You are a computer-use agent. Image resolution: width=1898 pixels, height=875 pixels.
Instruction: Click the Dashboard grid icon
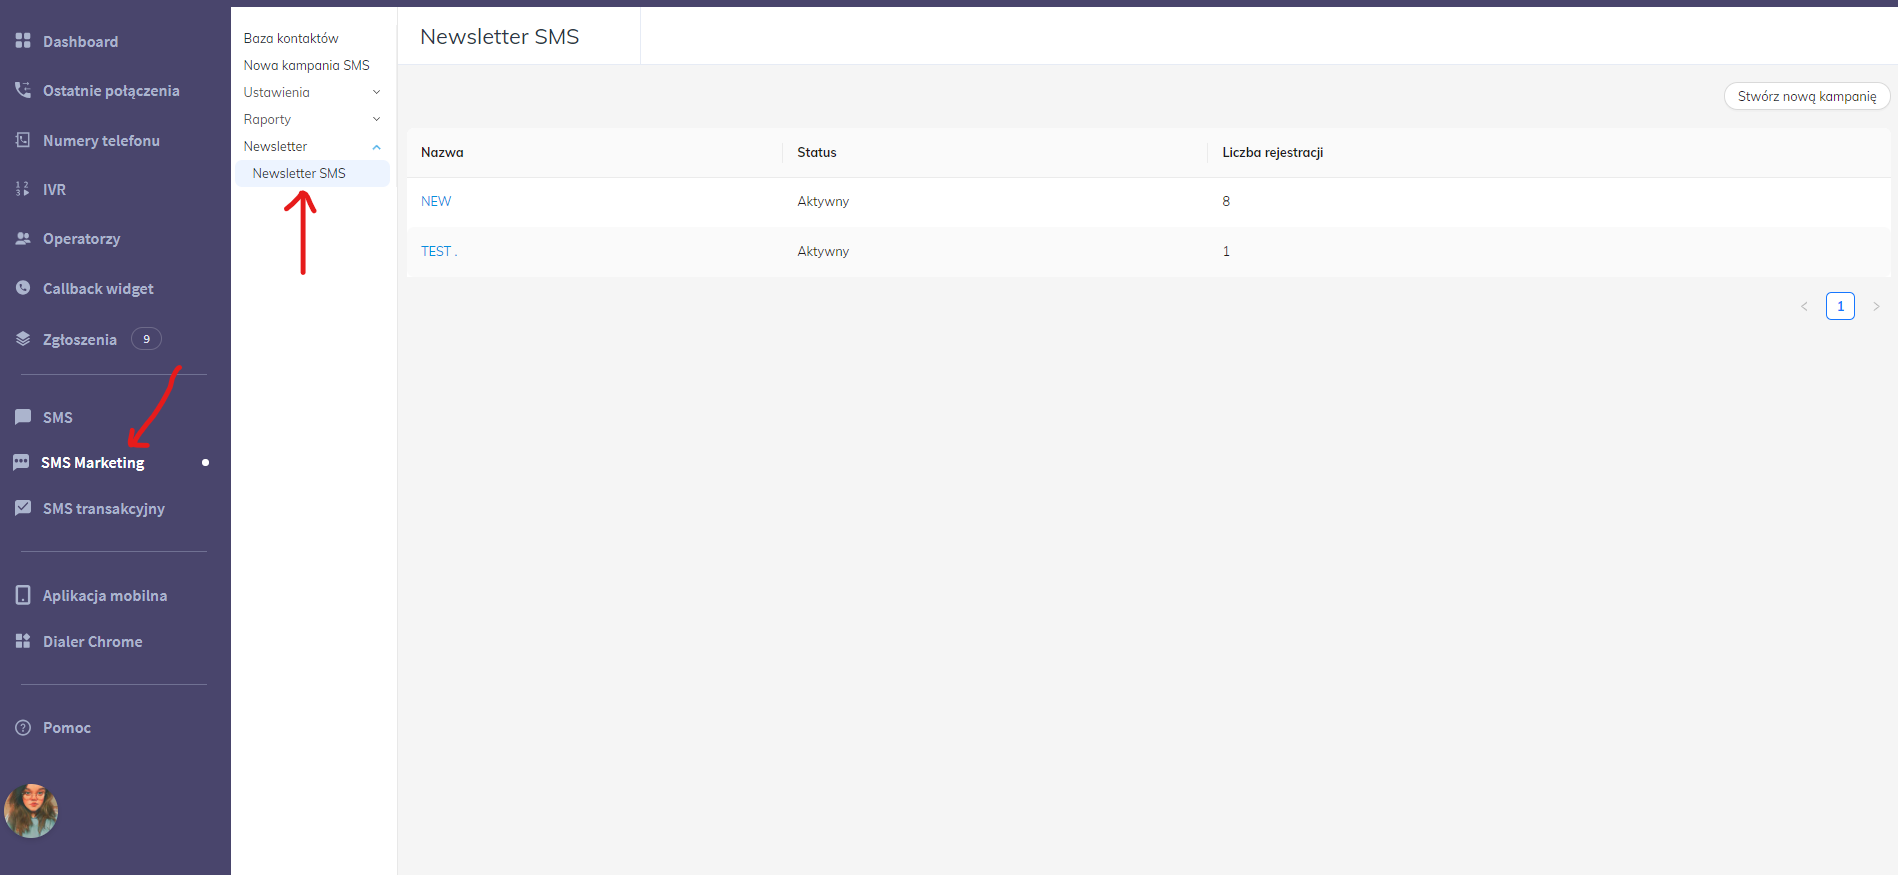[x=23, y=41]
